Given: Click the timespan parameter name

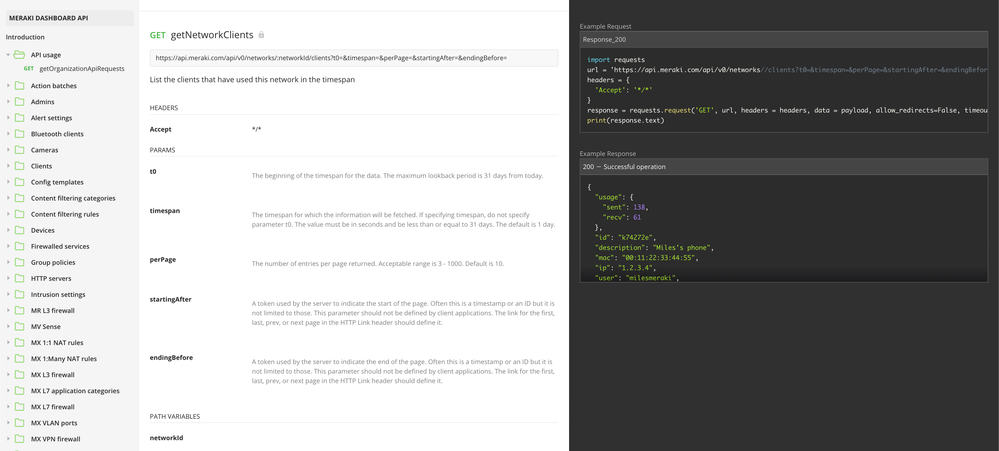Looking at the screenshot, I should (x=164, y=211).
